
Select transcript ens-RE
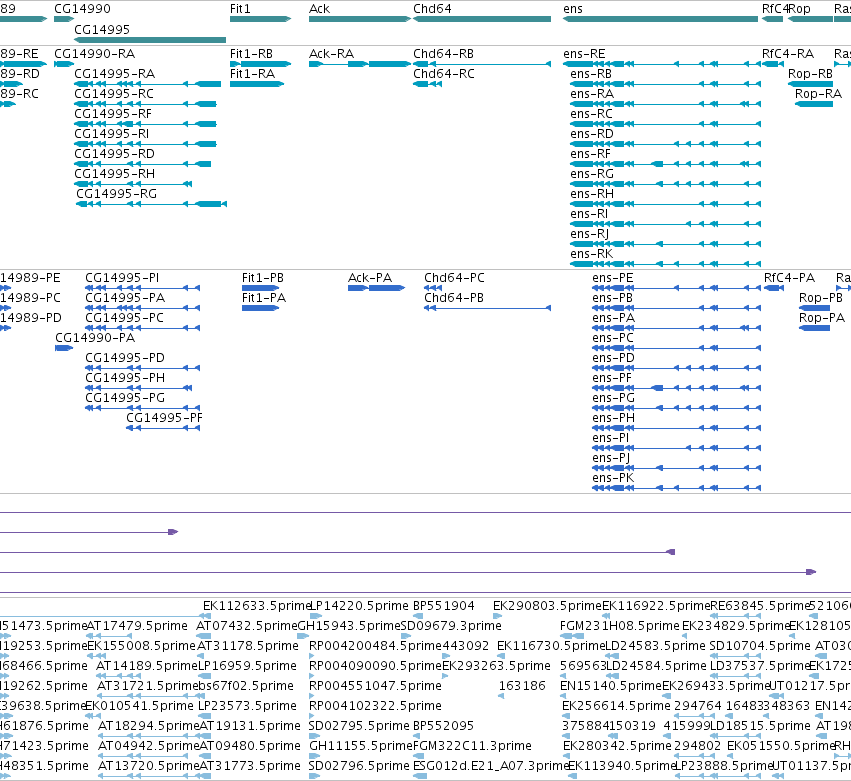[x=584, y=54]
